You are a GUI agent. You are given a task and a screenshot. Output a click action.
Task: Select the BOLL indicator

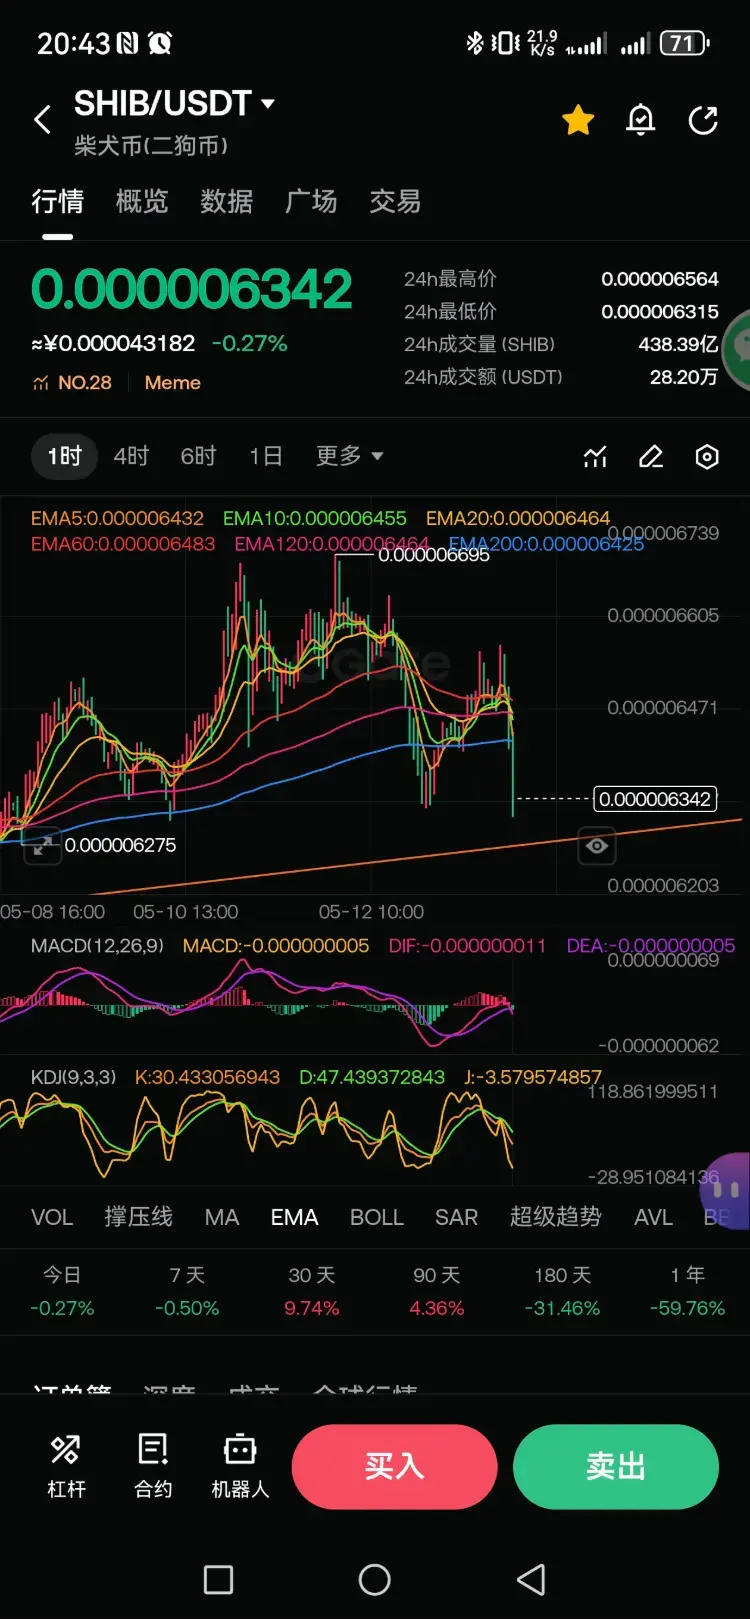pyautogui.click(x=377, y=1217)
